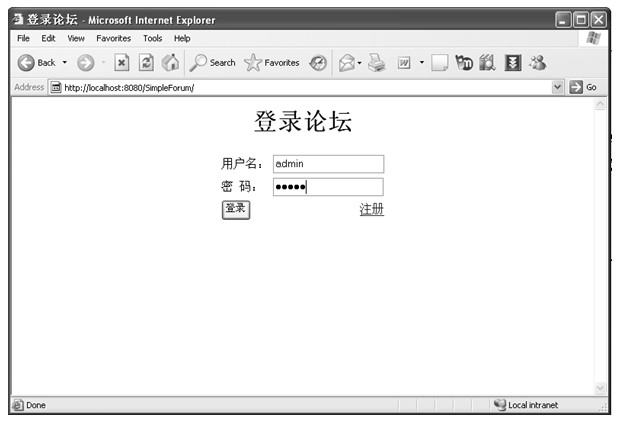This screenshot has height=424, width=621.
Task: Open the Edit menu
Action: click(x=48, y=38)
